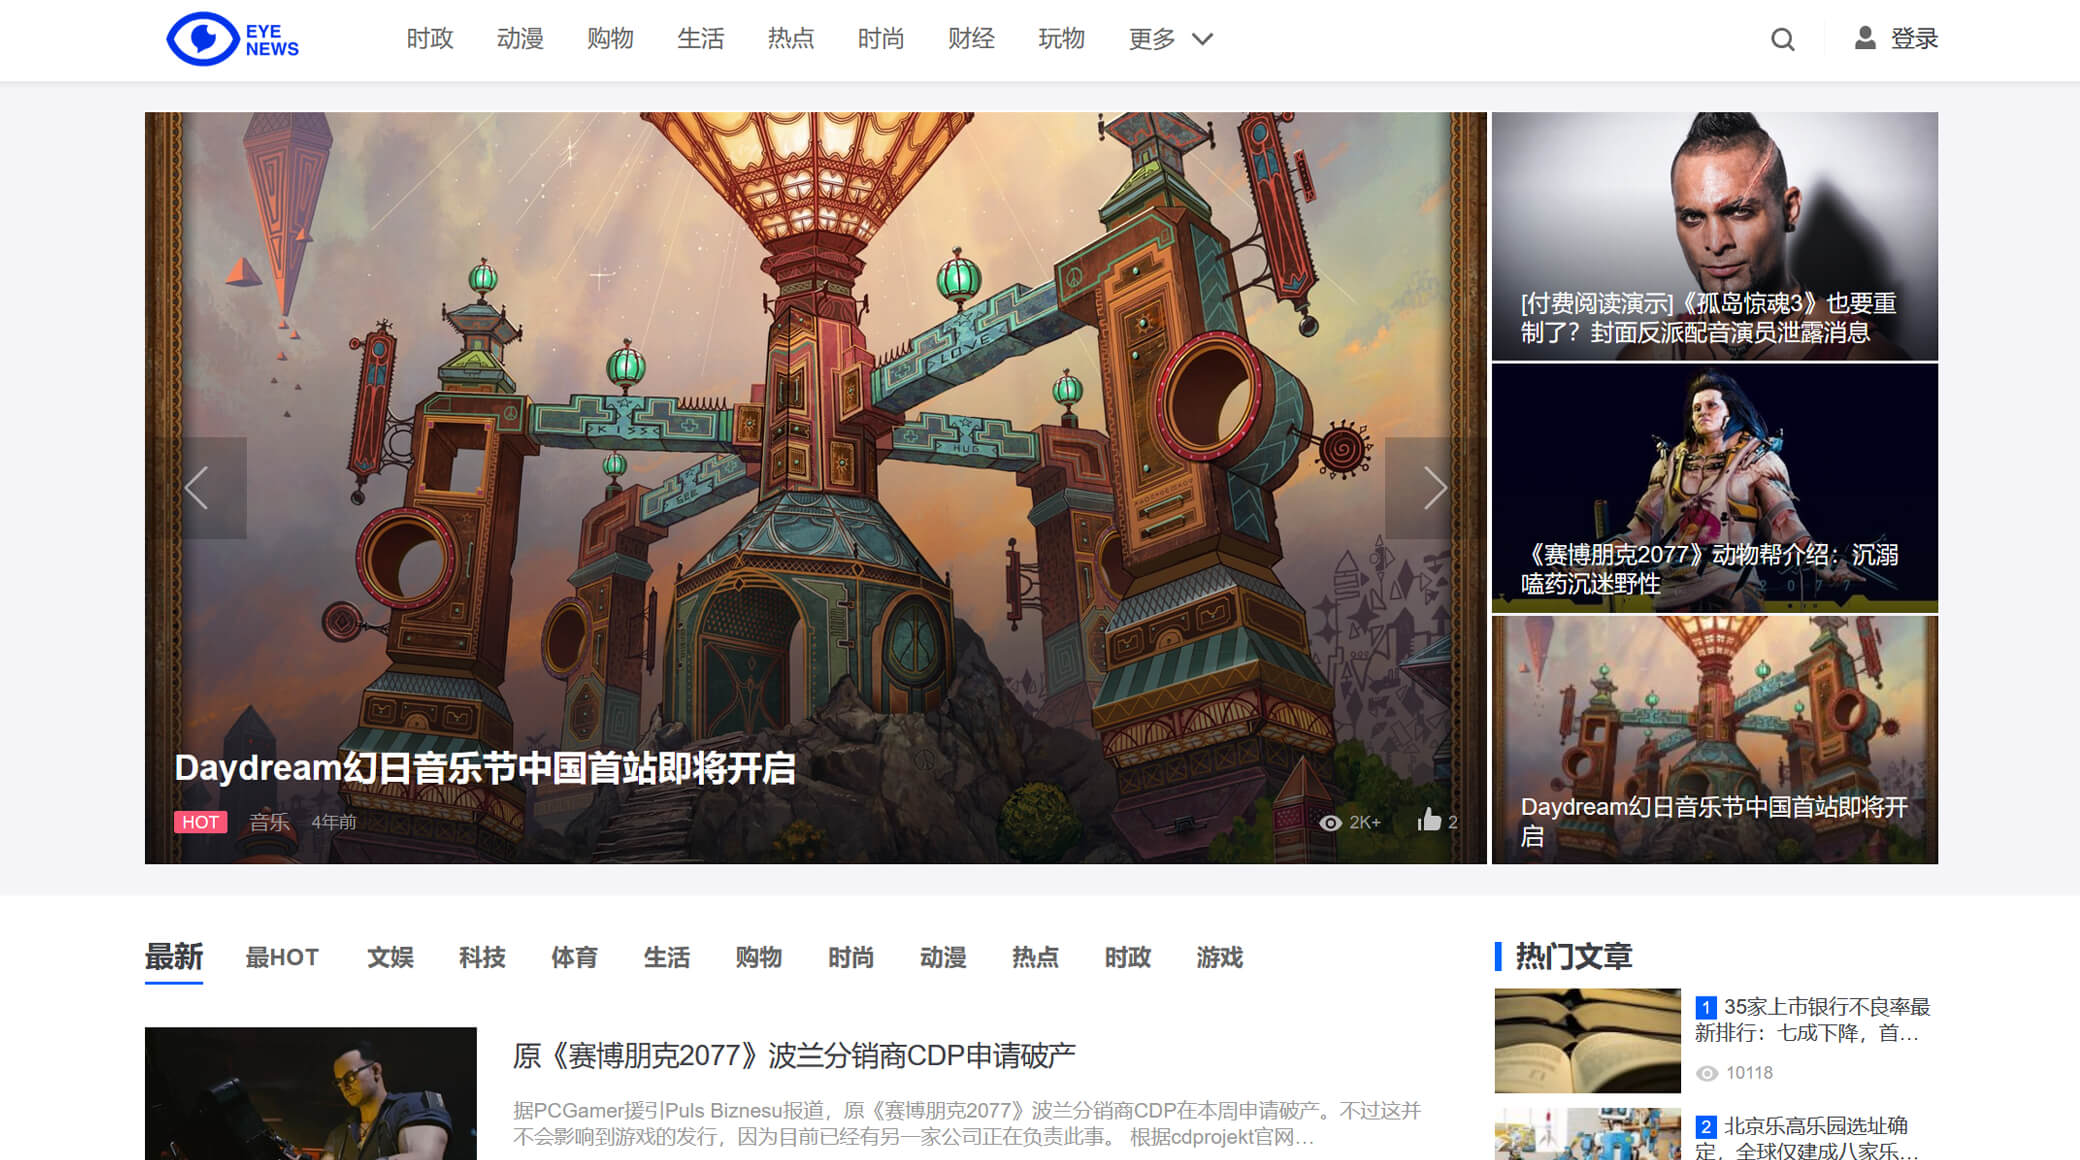Viewport: 2080px width, 1160px height.
Task: Like the banner article with thumbs-up icon
Action: pos(1429,820)
